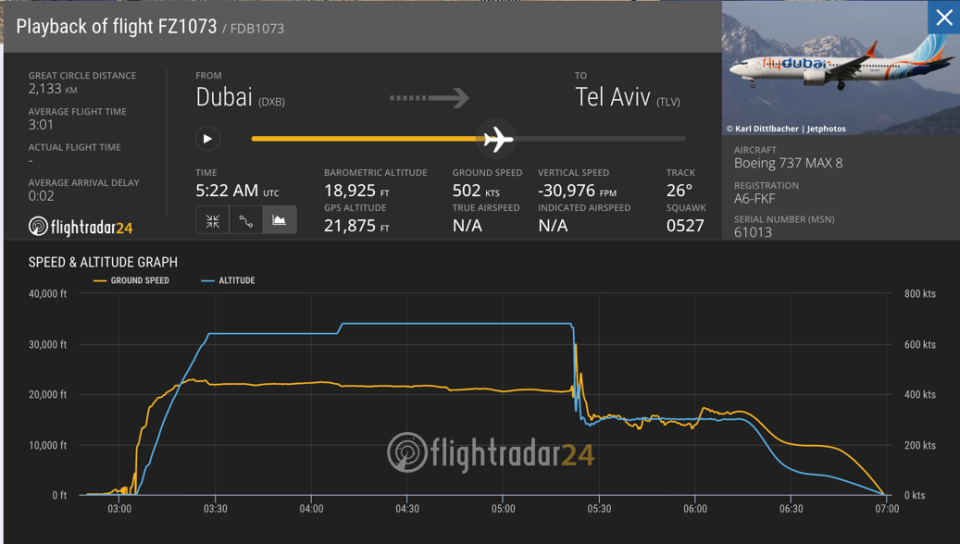
Task: Click the flight direction arrow between airports
Action: (429, 97)
